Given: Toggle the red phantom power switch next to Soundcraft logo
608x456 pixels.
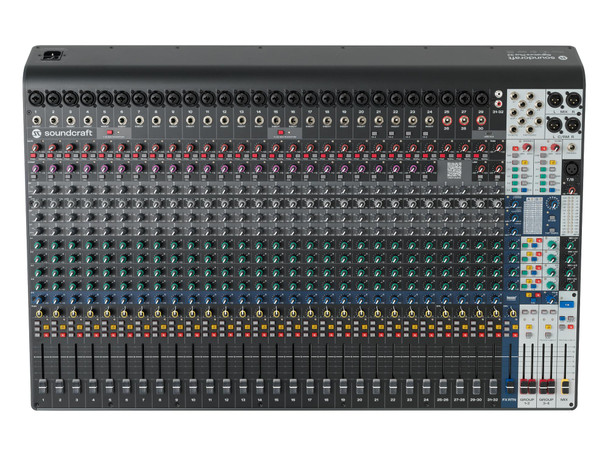Looking at the screenshot, I should pyautogui.click(x=109, y=133).
